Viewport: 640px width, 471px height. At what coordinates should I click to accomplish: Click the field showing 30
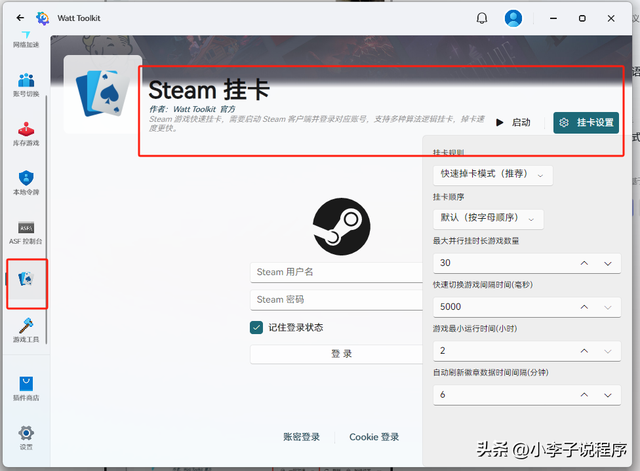tap(527, 263)
